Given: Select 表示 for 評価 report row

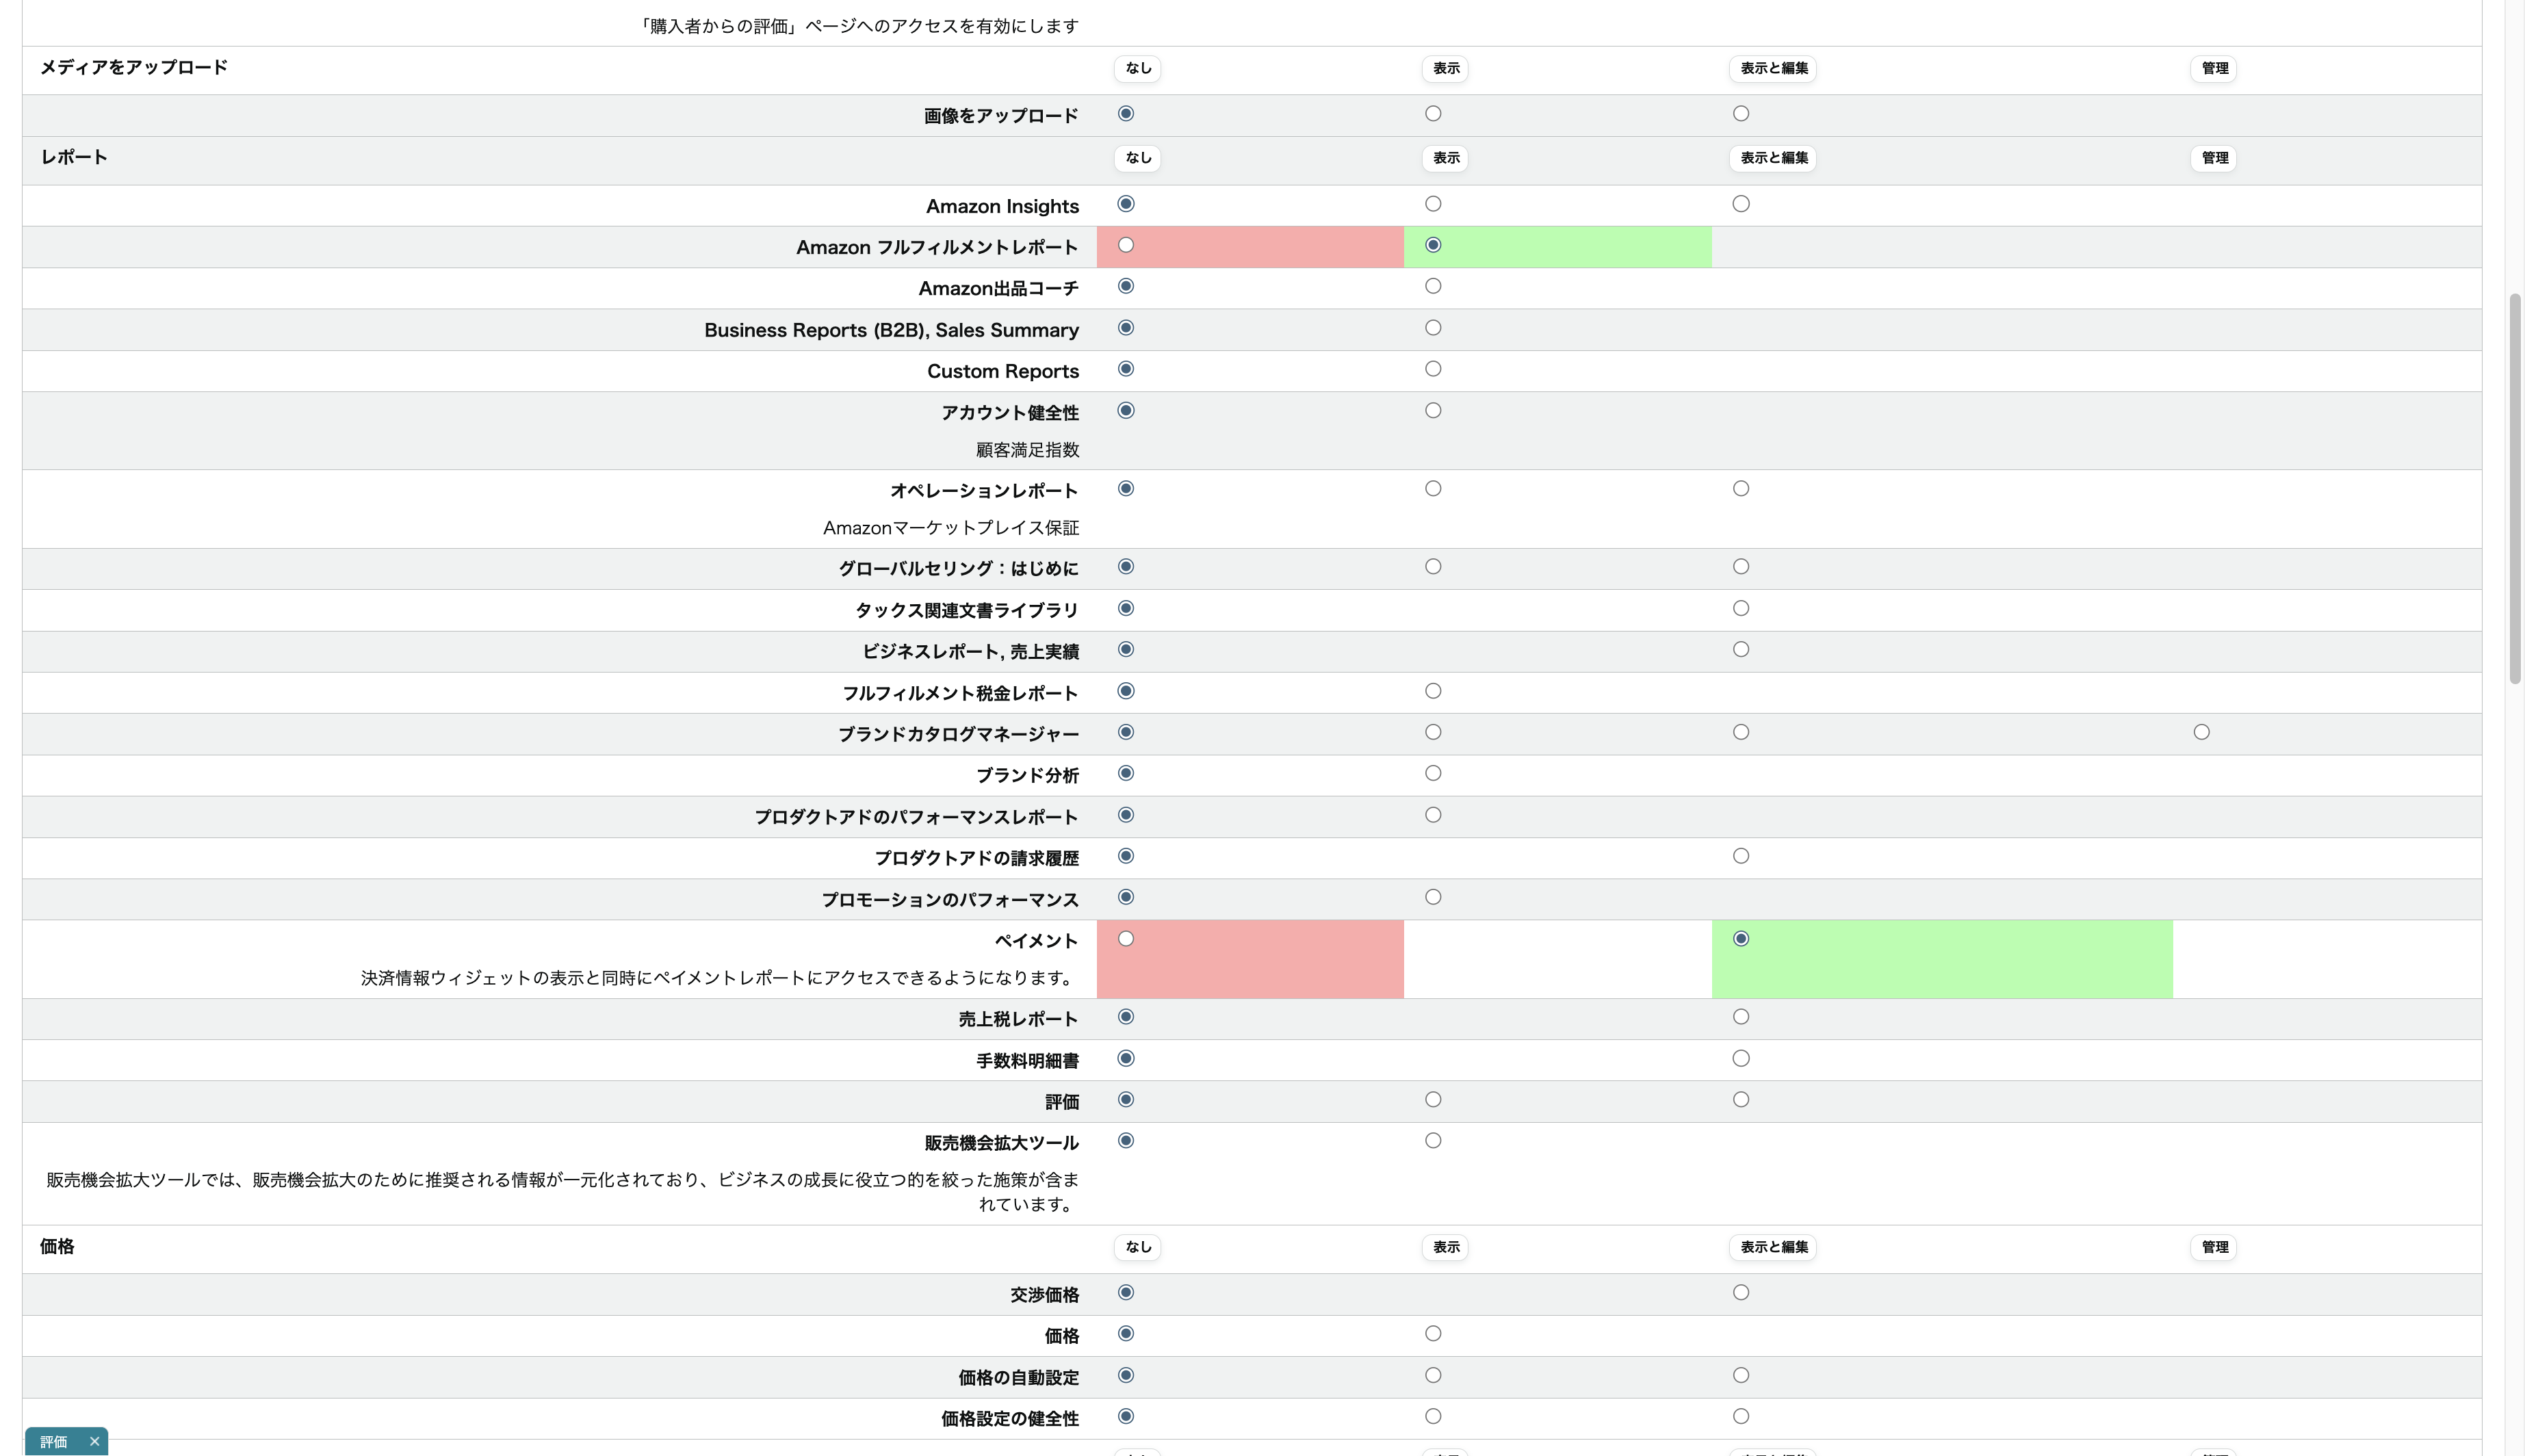Looking at the screenshot, I should [x=1433, y=1099].
